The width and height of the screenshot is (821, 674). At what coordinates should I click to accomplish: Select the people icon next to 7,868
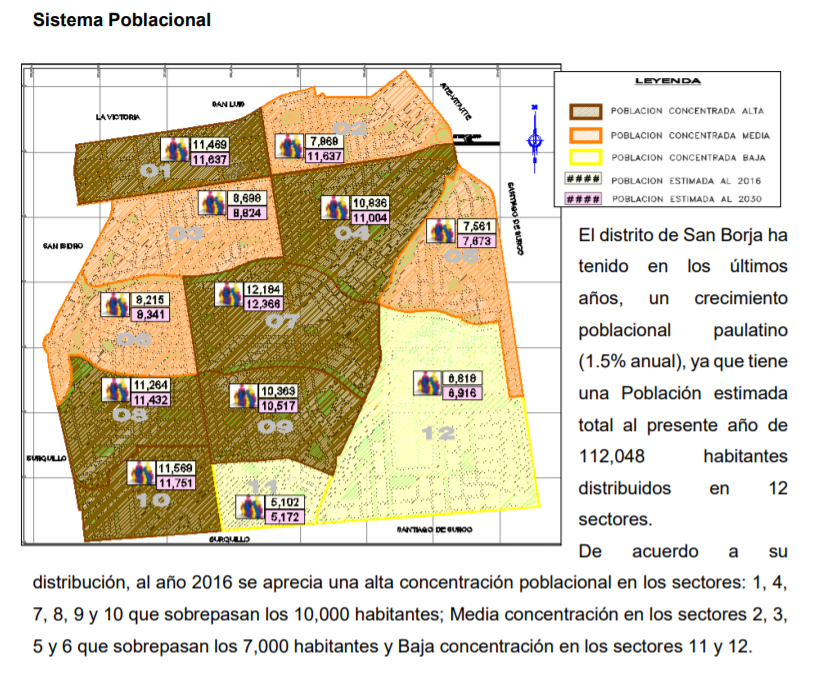point(290,148)
